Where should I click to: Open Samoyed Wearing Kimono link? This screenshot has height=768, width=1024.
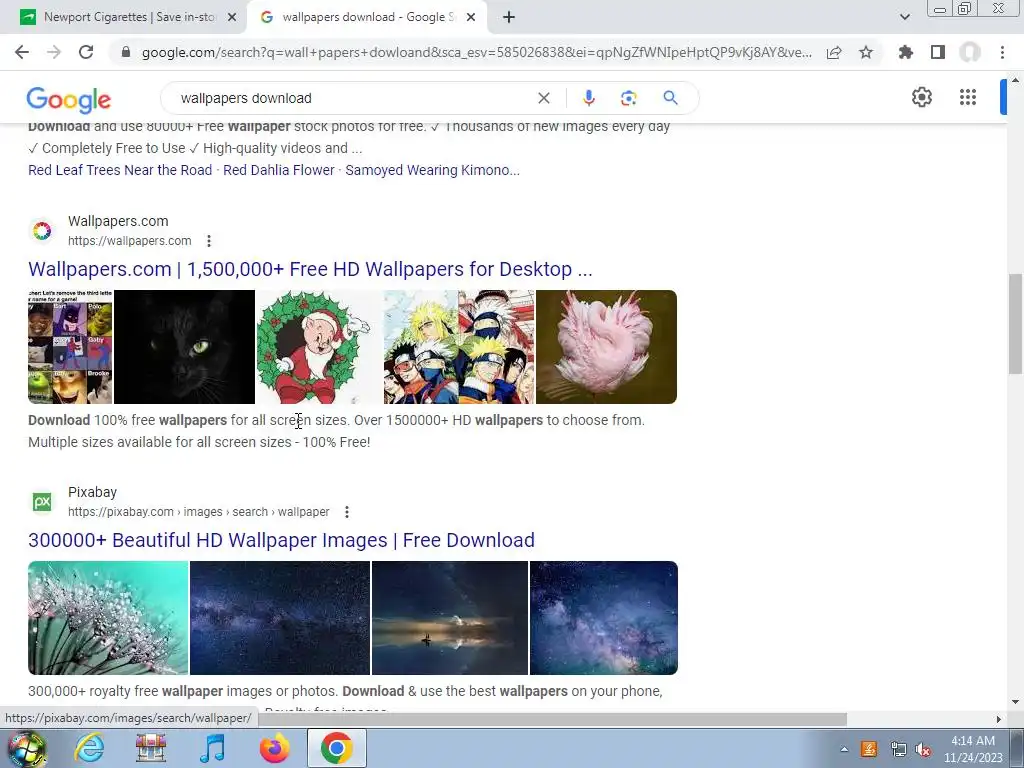coord(432,170)
